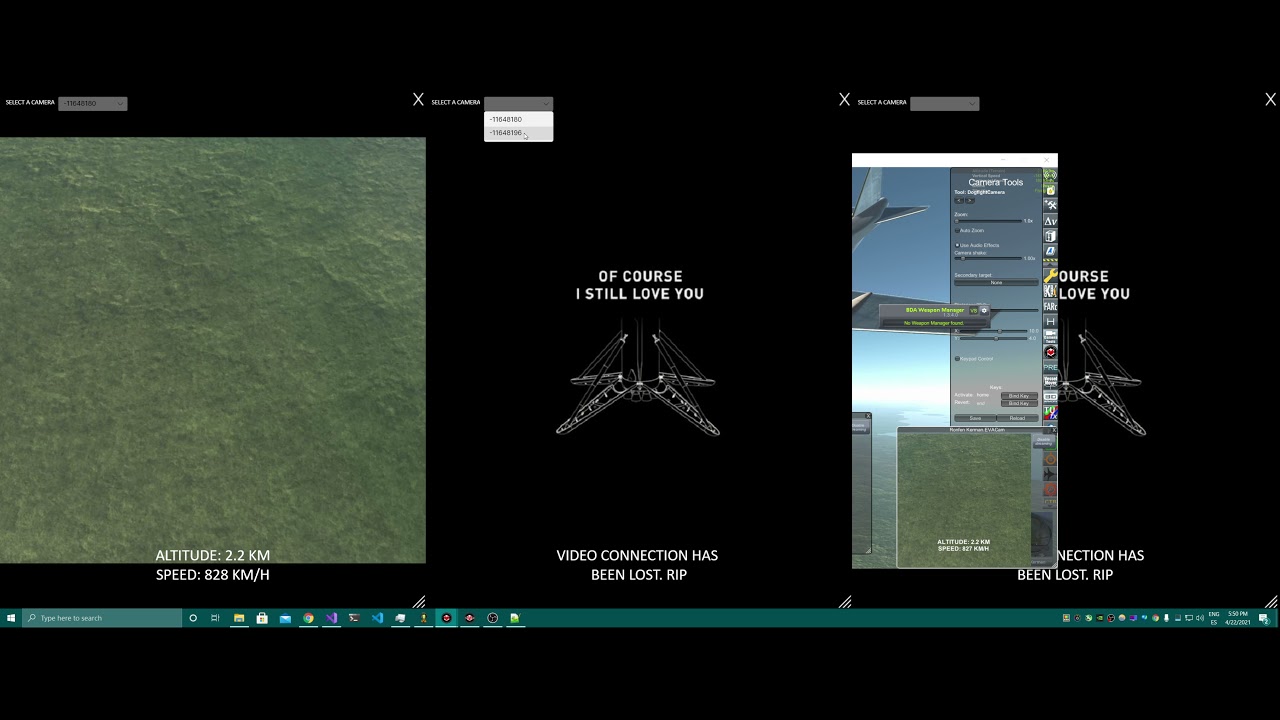Click Bind Key for Revert

point(1019,403)
